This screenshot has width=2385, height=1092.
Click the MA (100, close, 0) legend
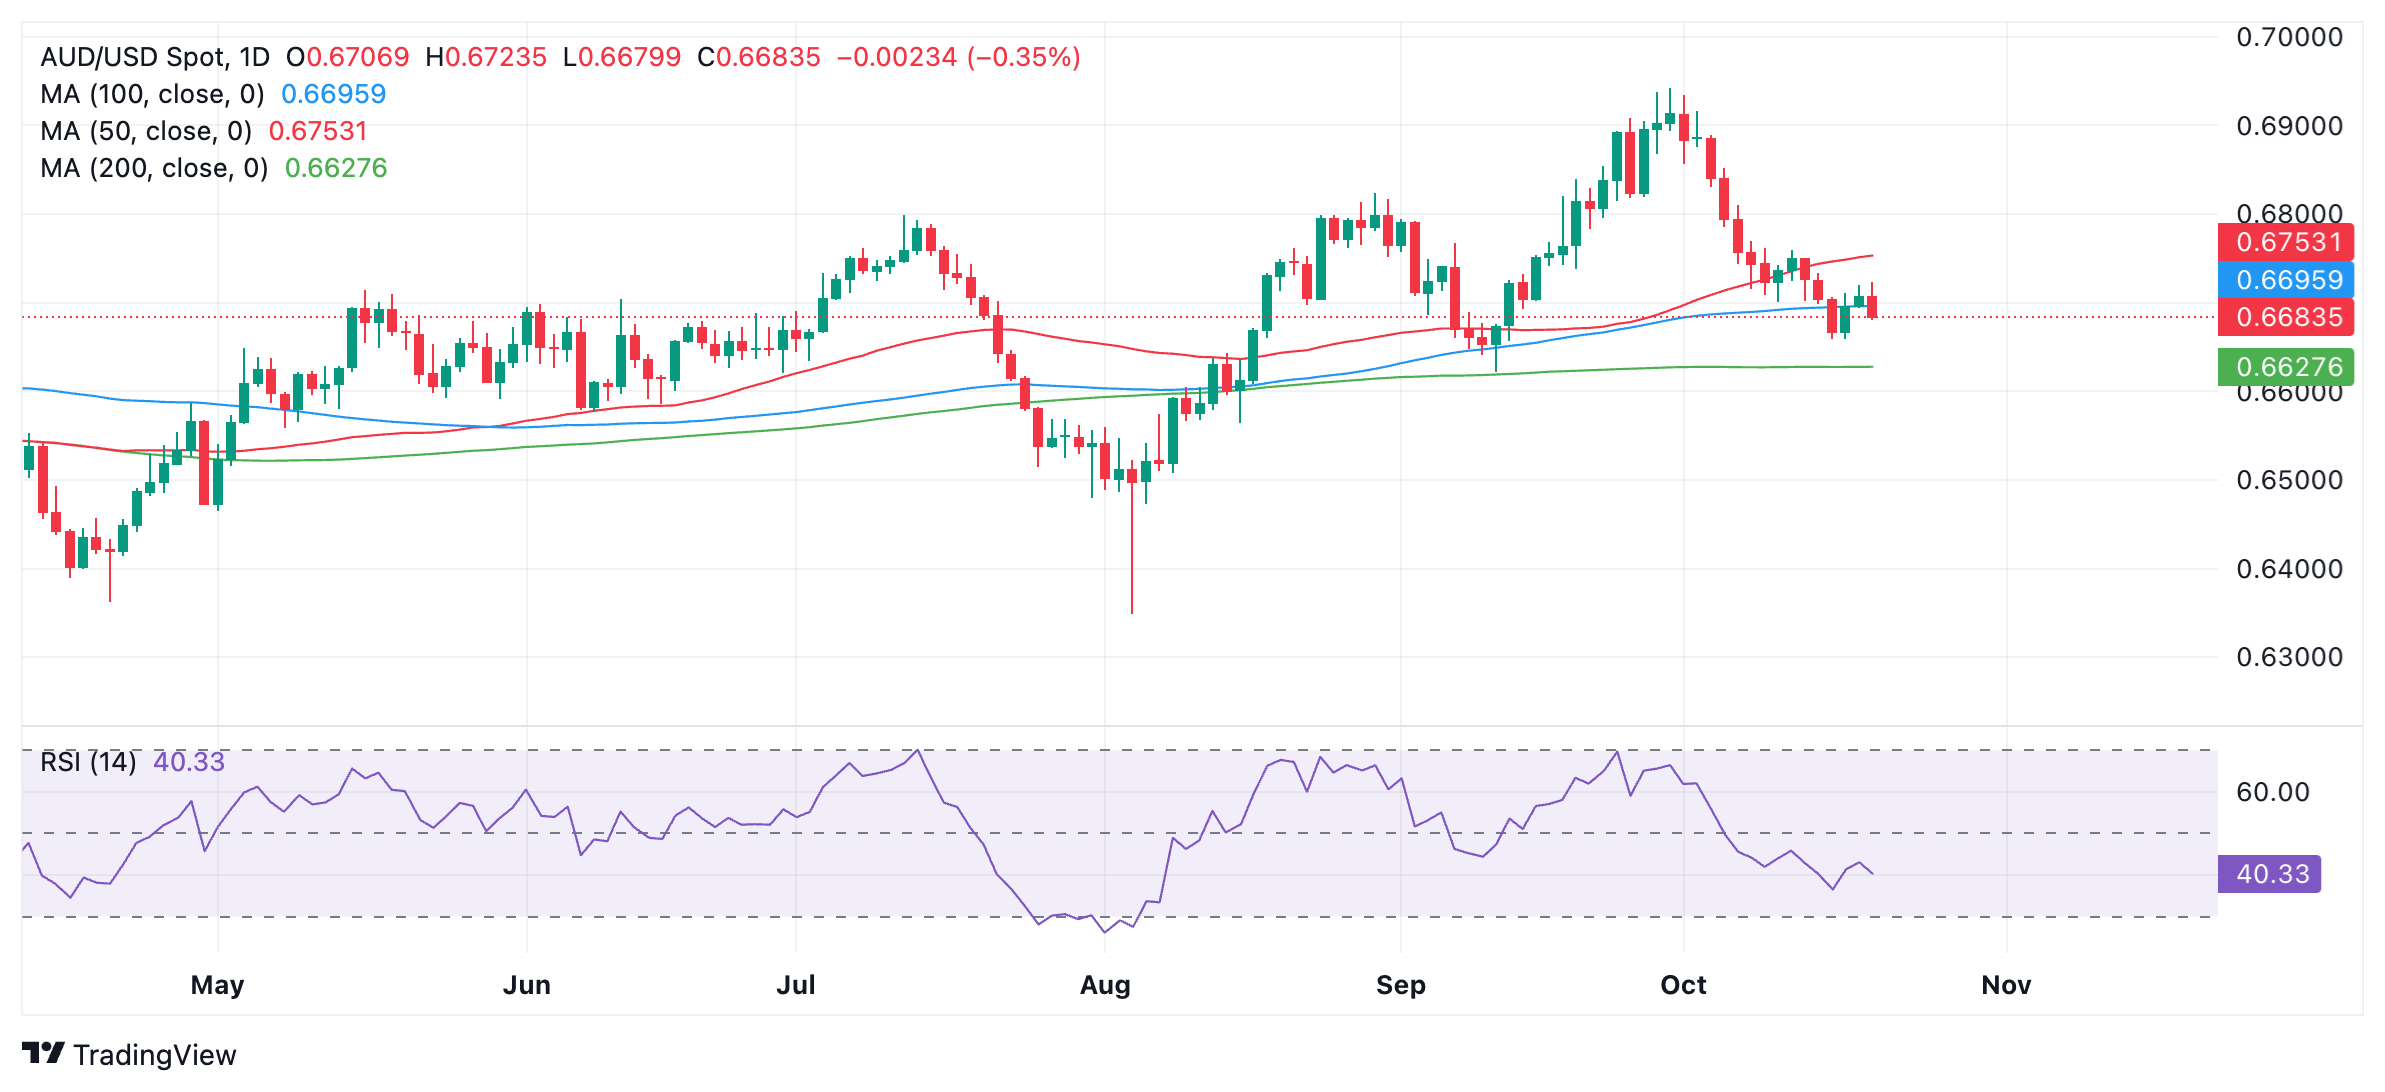tap(152, 94)
